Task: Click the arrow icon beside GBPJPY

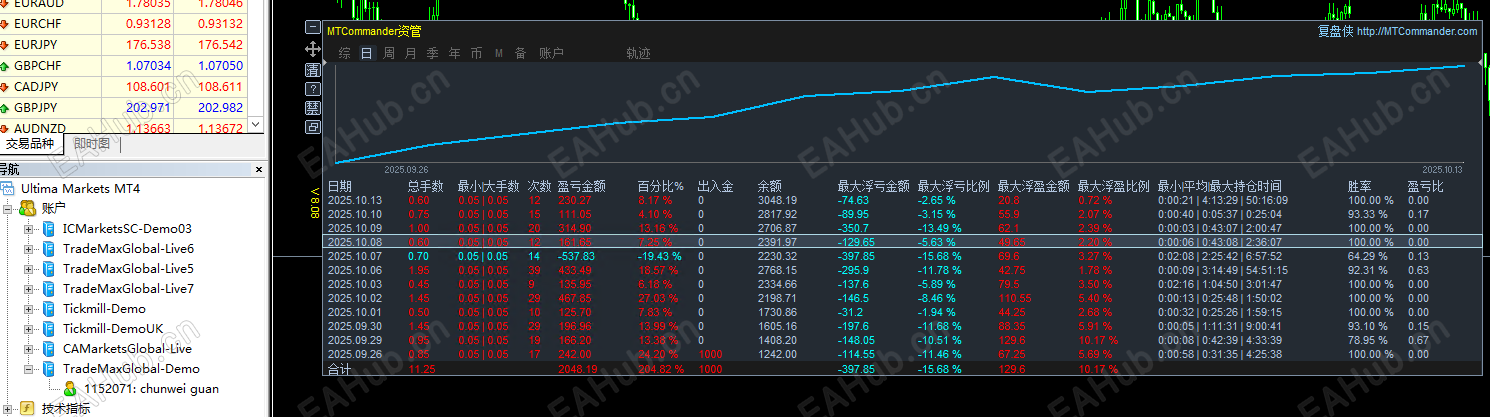Action: pos(6,108)
